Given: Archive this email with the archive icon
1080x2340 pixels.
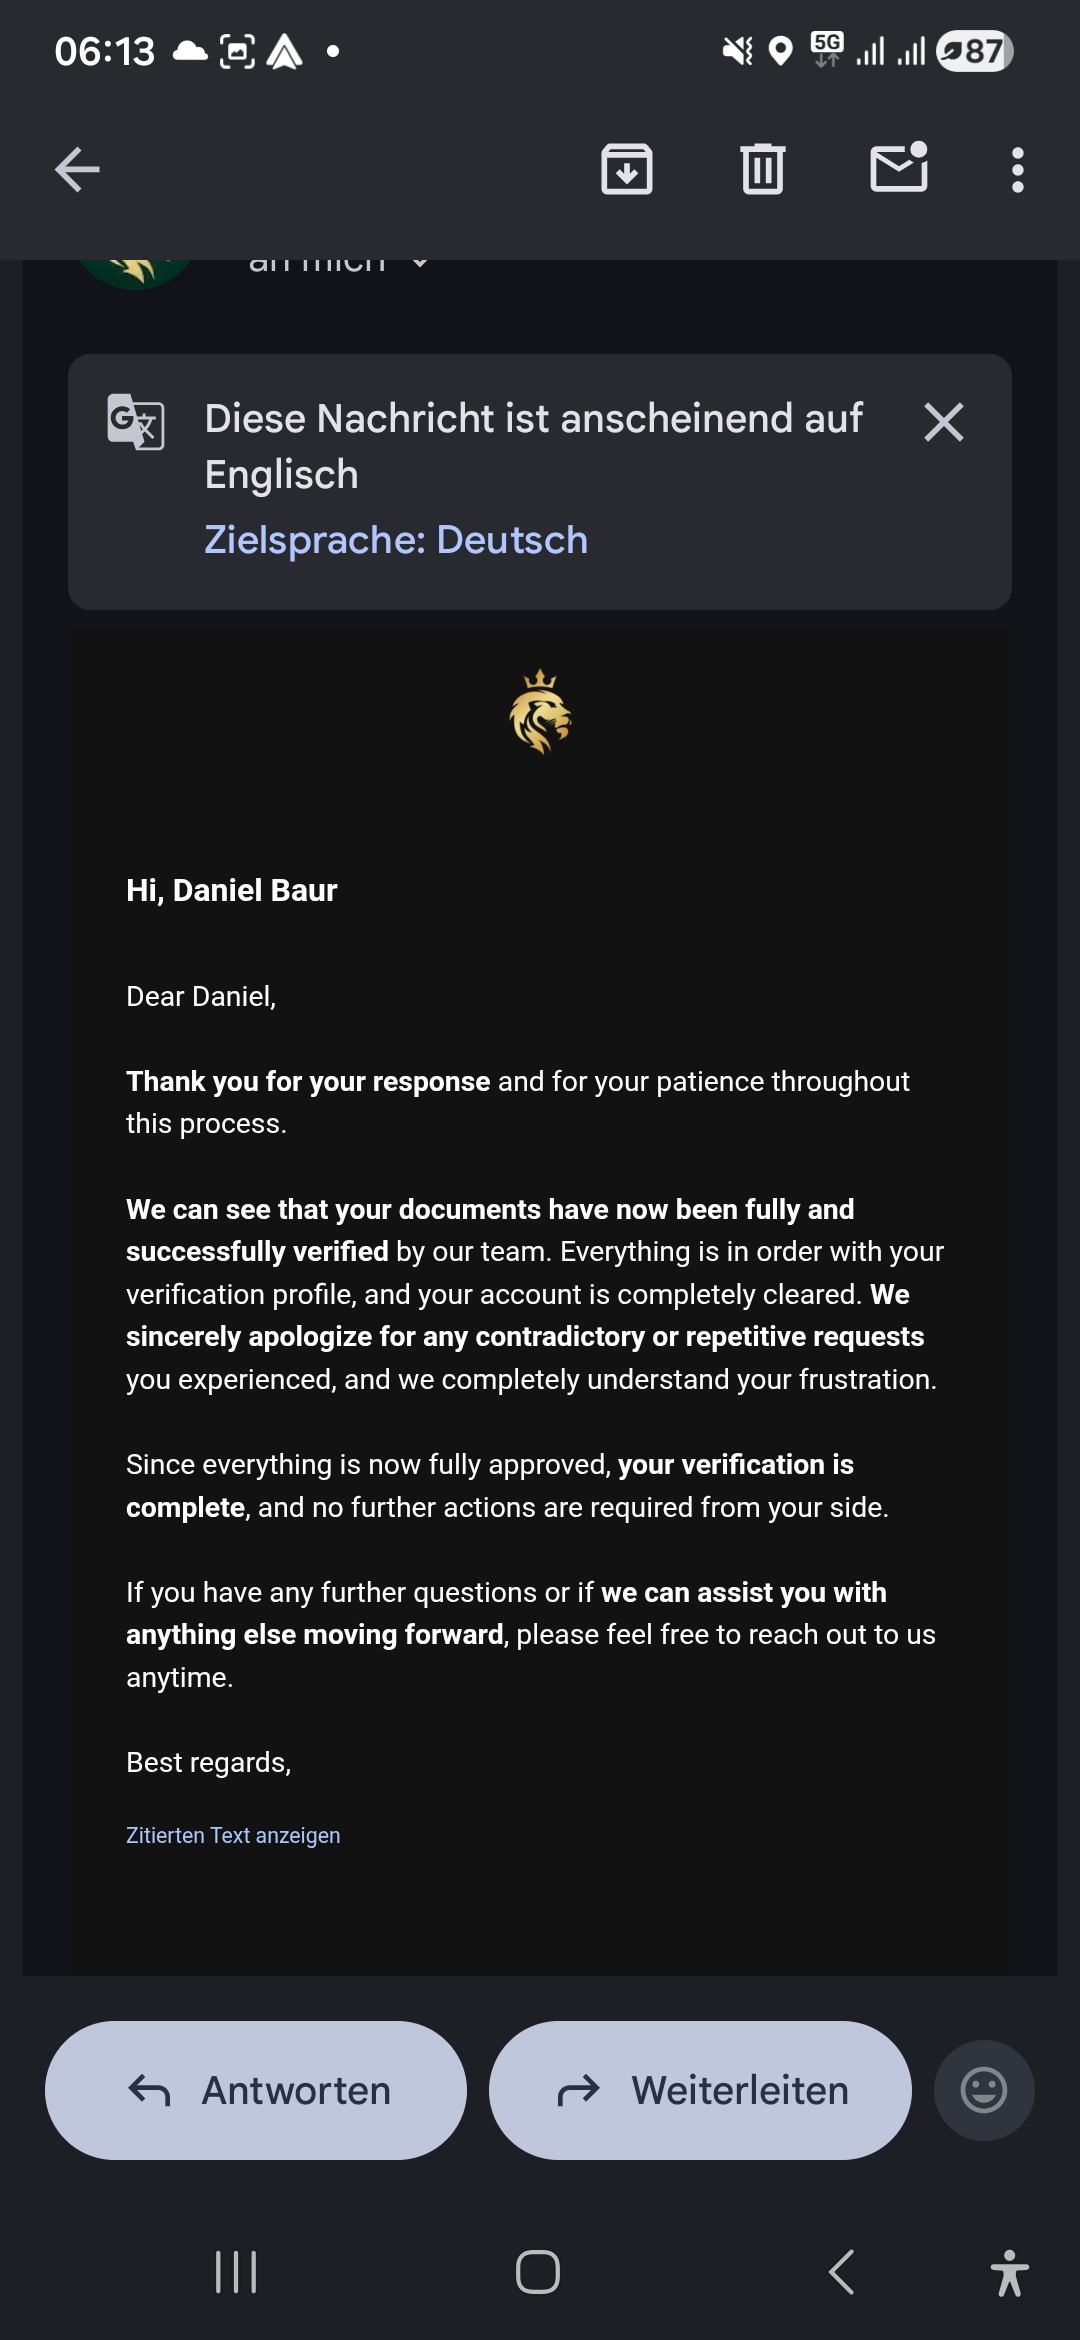Looking at the screenshot, I should [x=627, y=169].
